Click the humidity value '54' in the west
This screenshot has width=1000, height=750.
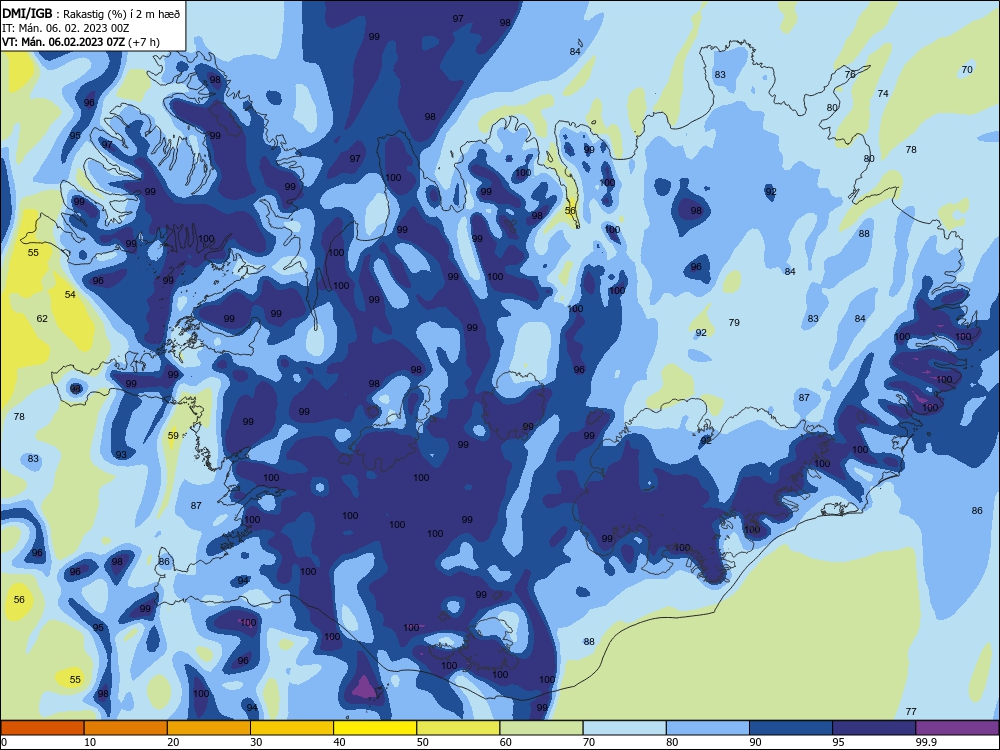click(x=70, y=295)
